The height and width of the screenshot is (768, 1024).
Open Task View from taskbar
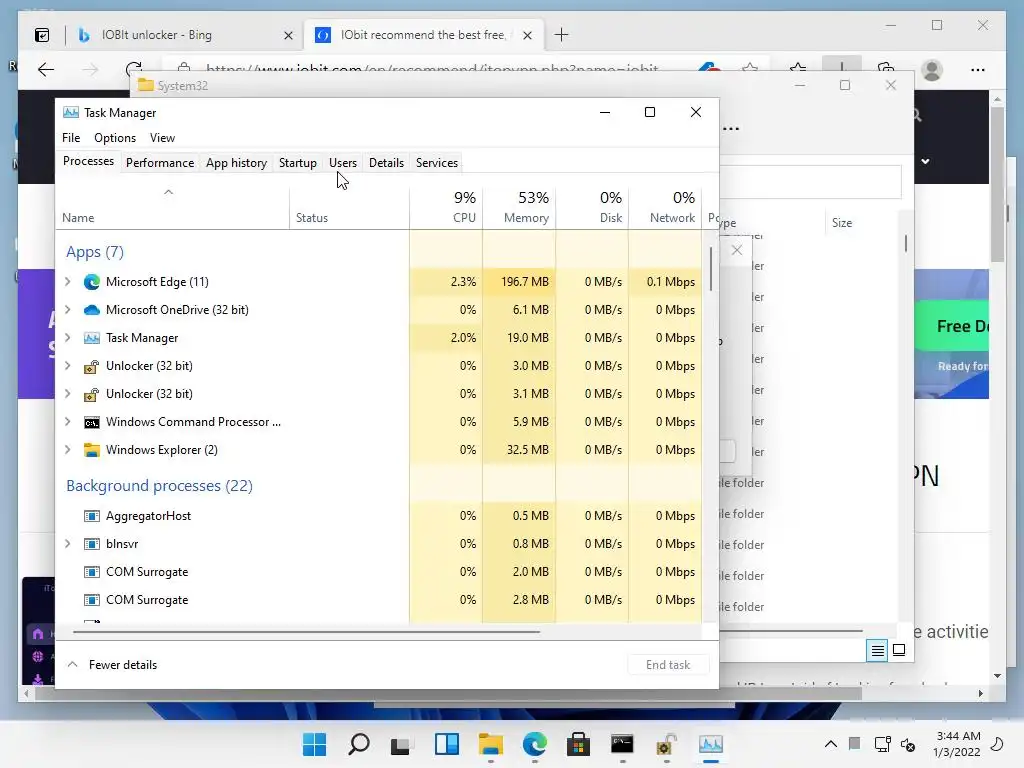point(402,744)
